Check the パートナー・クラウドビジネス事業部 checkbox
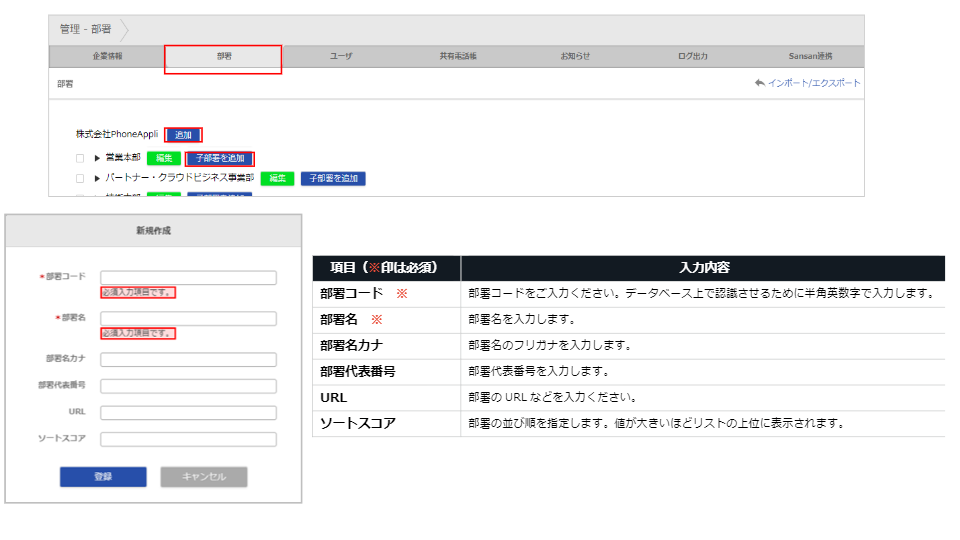Viewport: 960px width, 540px height. coord(80,179)
